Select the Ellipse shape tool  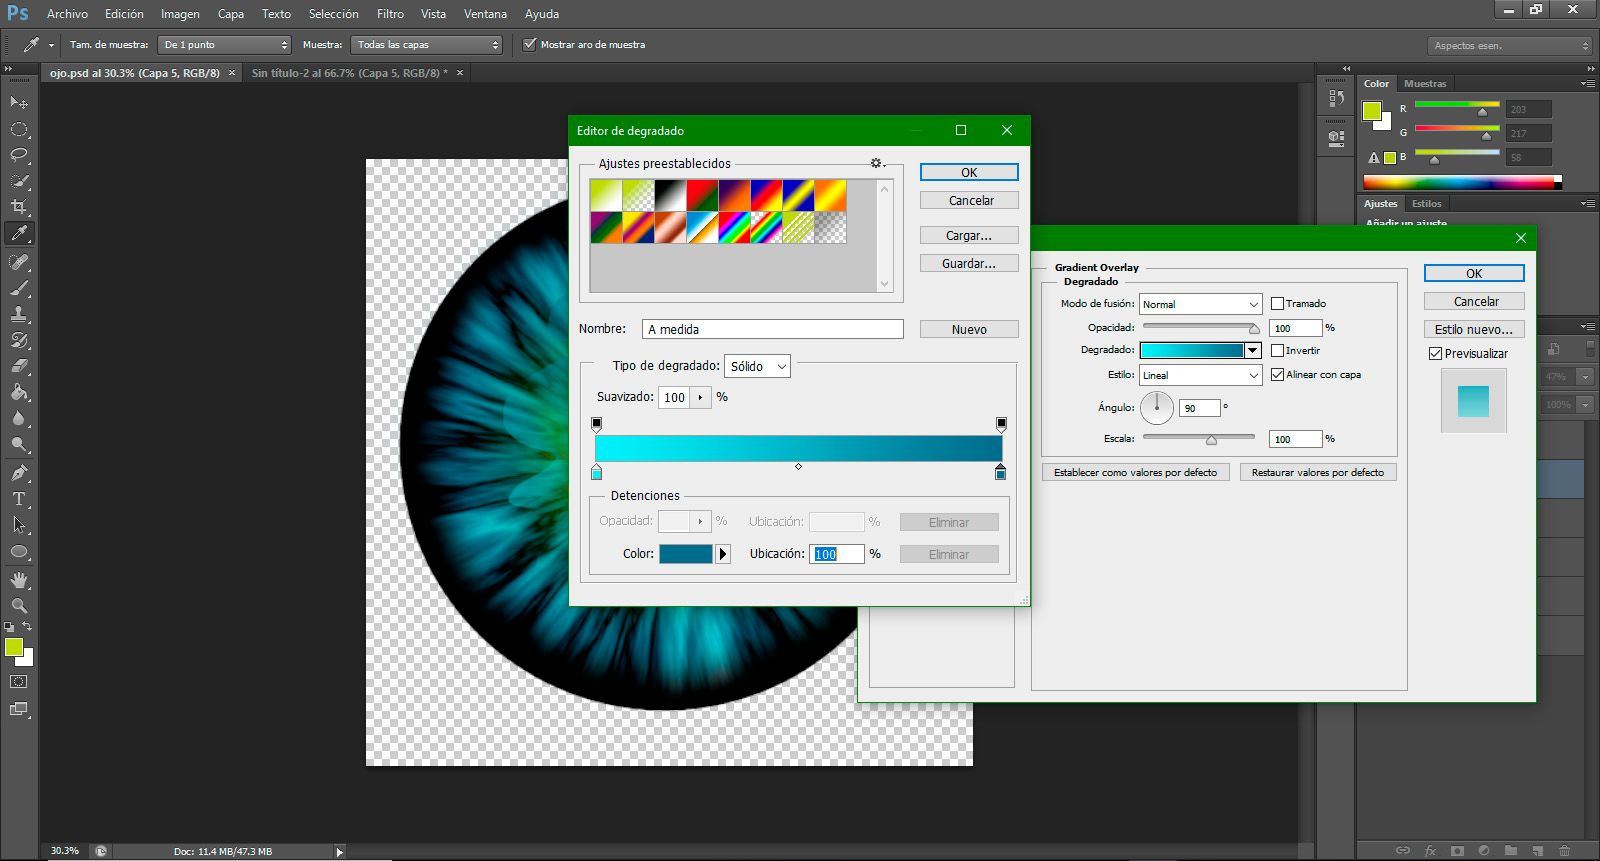click(x=19, y=551)
